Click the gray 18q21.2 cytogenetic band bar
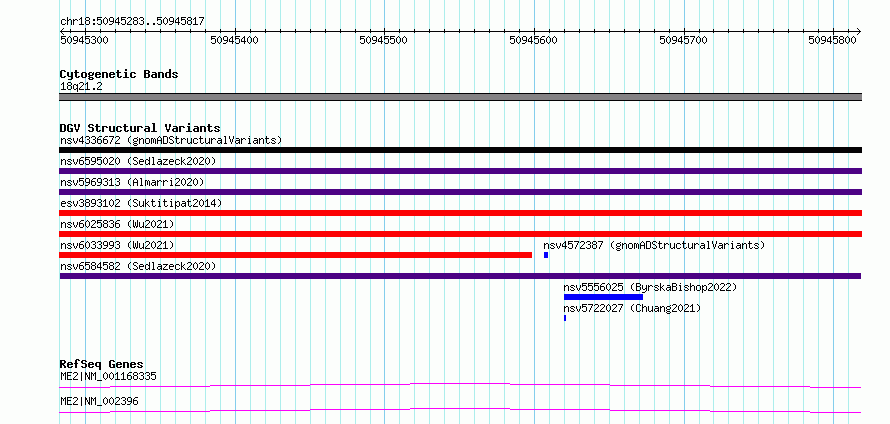The image size is (890, 424). tap(460, 97)
